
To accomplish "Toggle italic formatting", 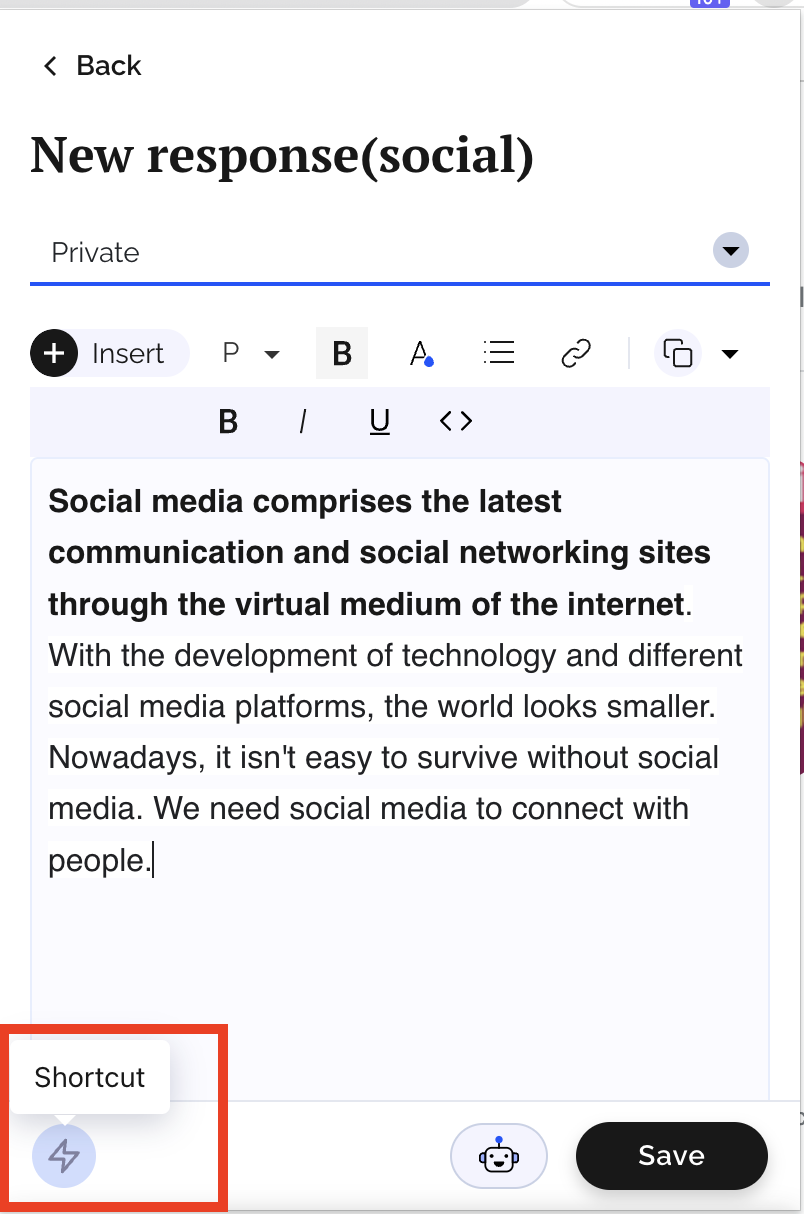I will coord(302,422).
